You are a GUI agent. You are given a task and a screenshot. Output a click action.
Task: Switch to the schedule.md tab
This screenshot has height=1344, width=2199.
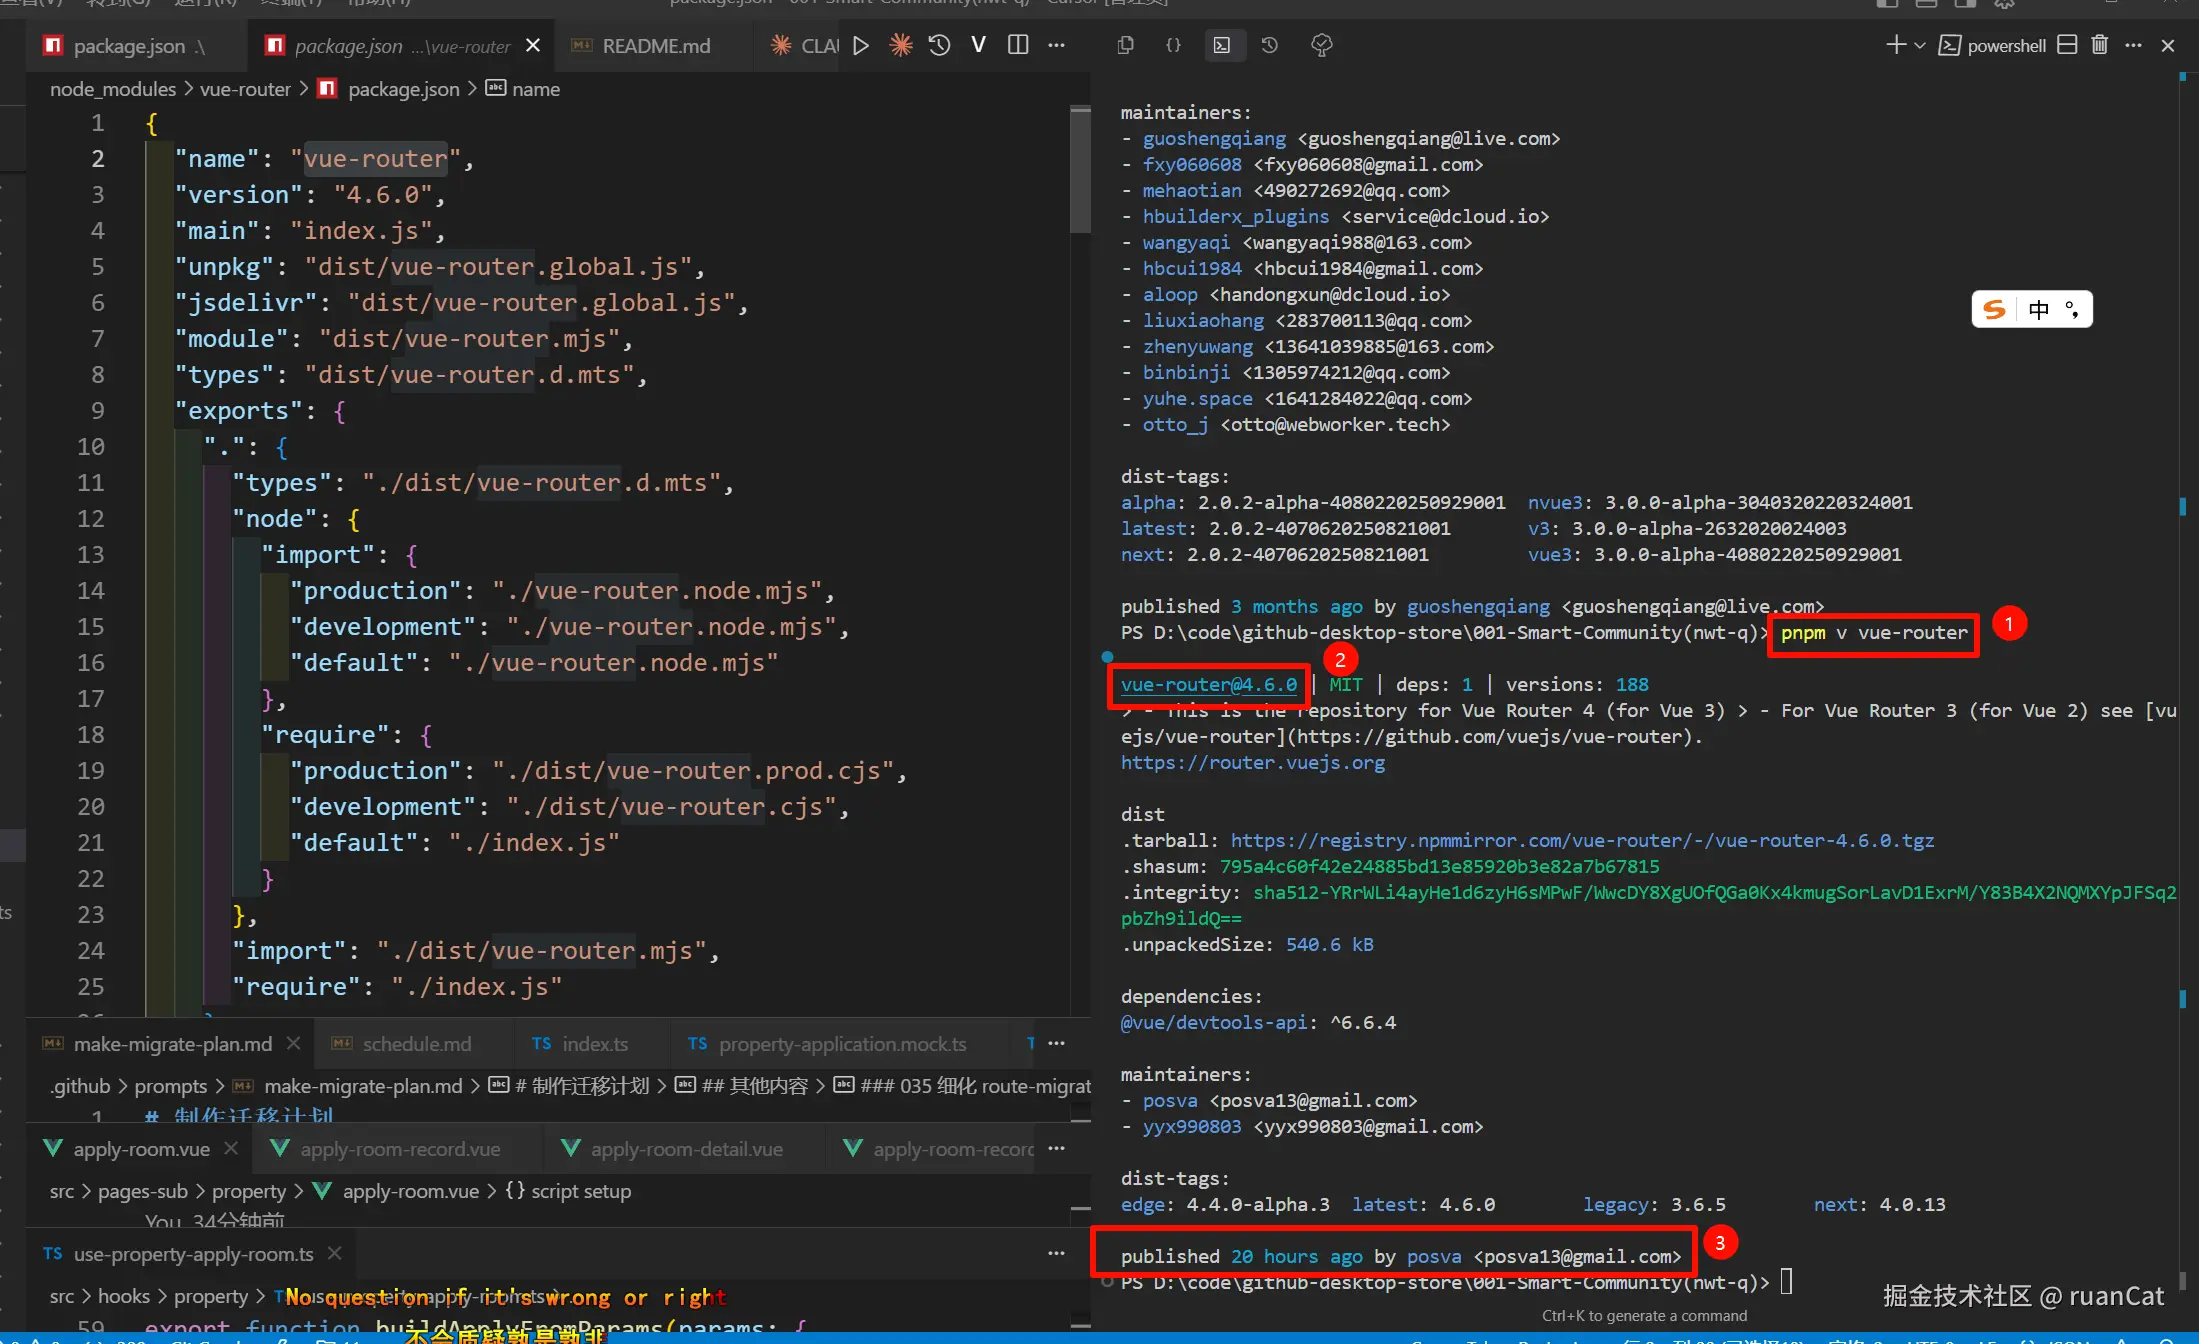[416, 1044]
